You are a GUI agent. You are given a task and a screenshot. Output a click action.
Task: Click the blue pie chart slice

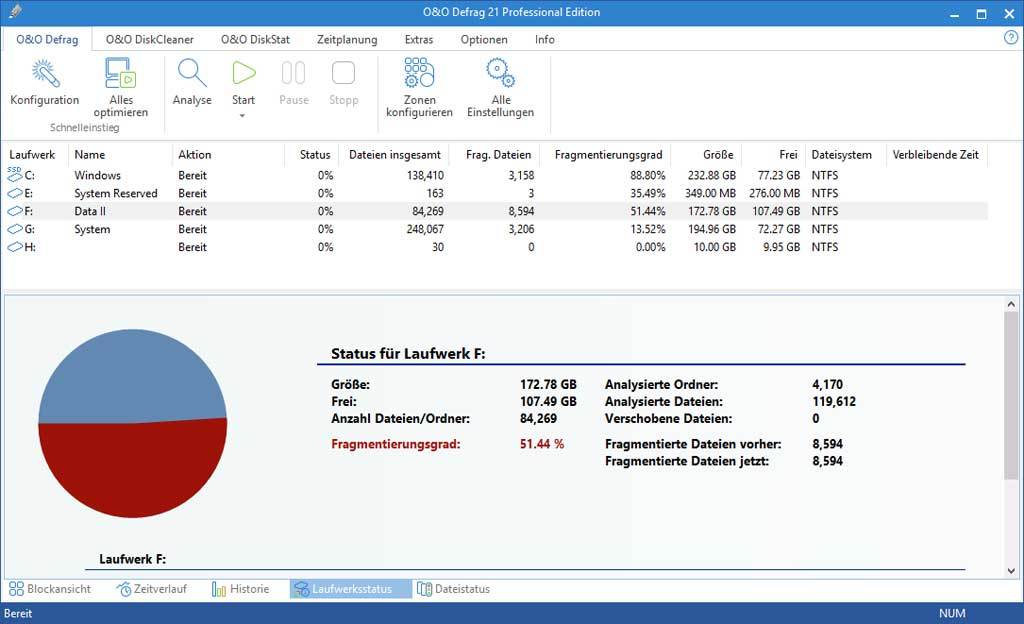[x=133, y=375]
